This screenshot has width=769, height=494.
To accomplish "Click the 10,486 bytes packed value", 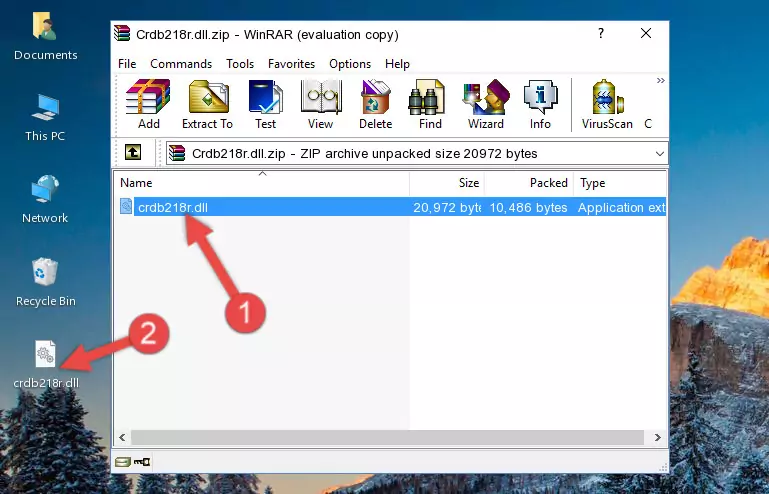I will tap(528, 208).
